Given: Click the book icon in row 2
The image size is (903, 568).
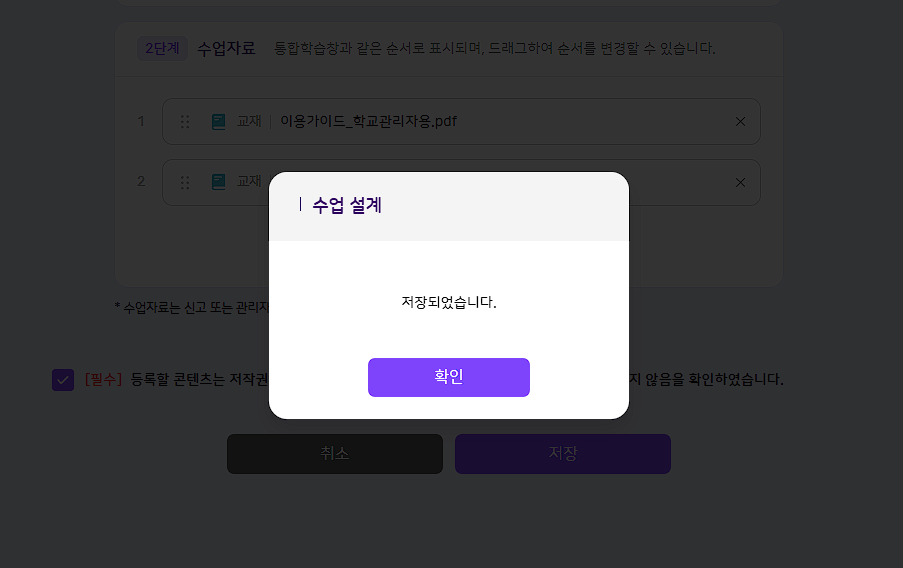Looking at the screenshot, I should coord(218,182).
